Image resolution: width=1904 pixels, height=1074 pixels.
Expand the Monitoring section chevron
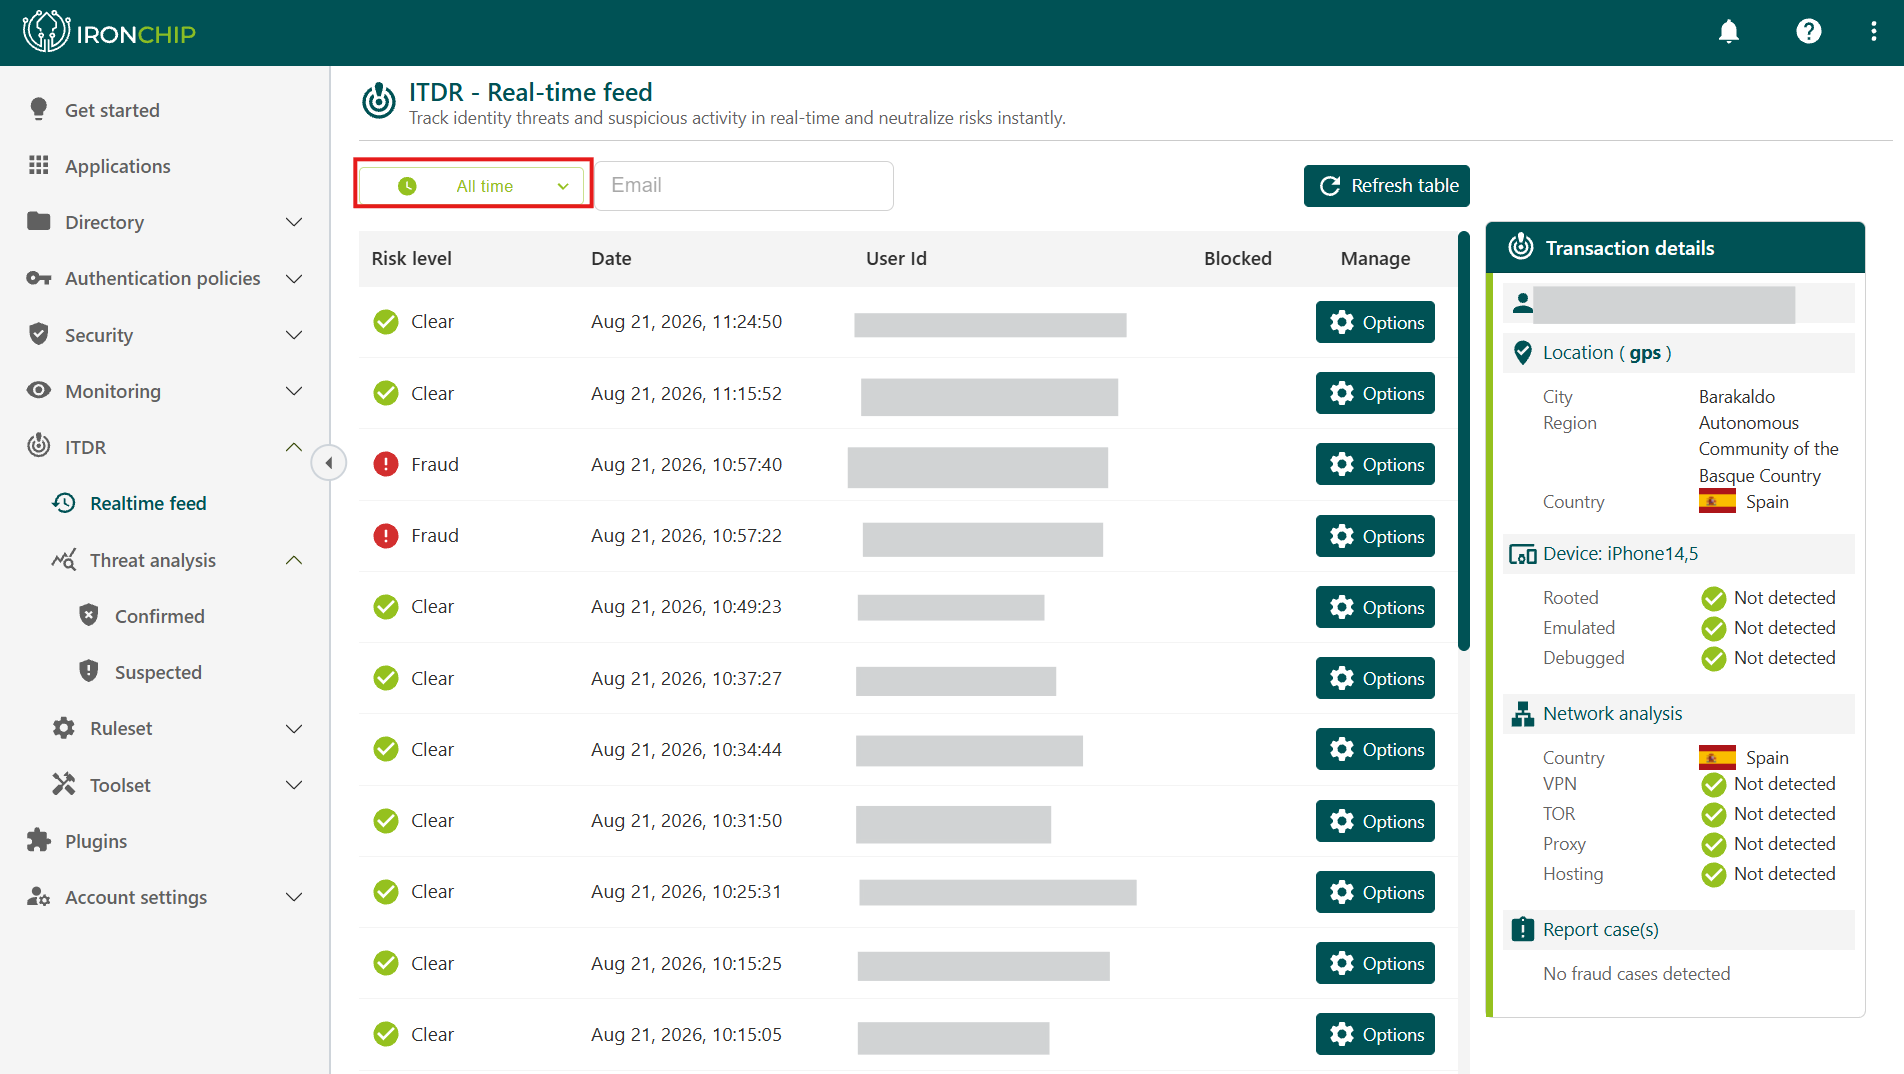coord(294,391)
